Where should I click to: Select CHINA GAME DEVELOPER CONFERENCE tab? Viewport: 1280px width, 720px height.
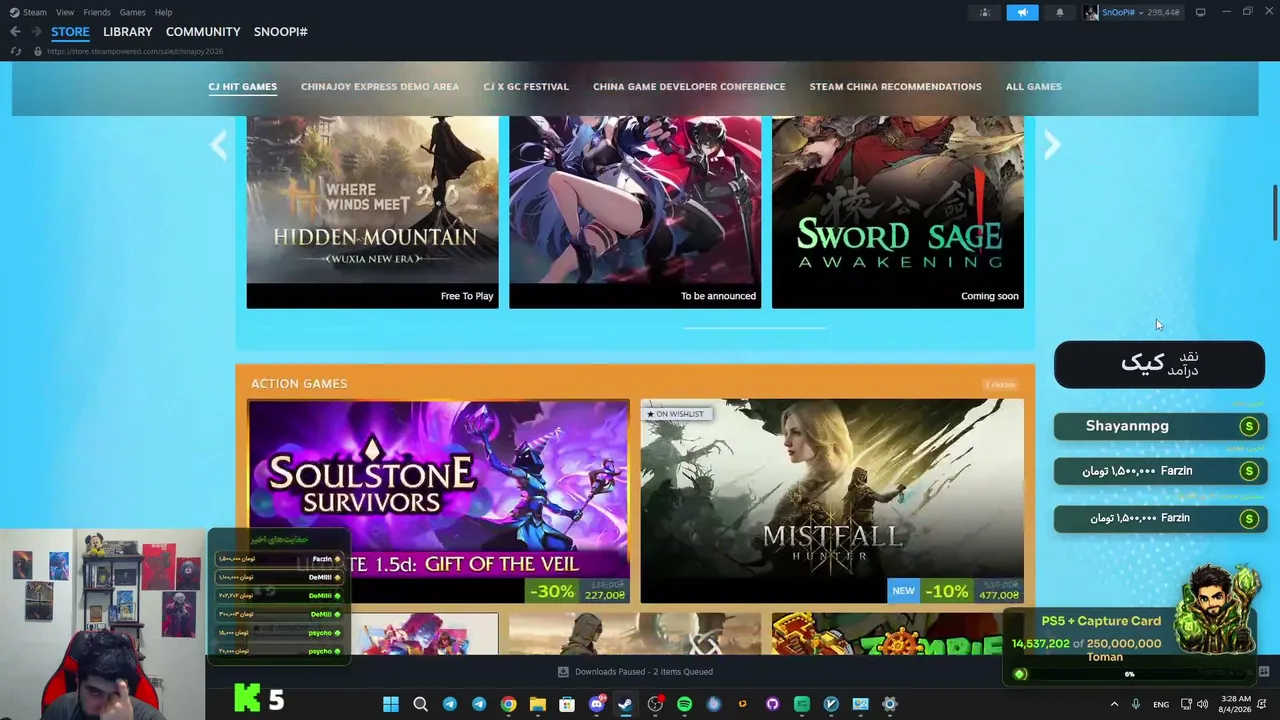click(x=689, y=87)
